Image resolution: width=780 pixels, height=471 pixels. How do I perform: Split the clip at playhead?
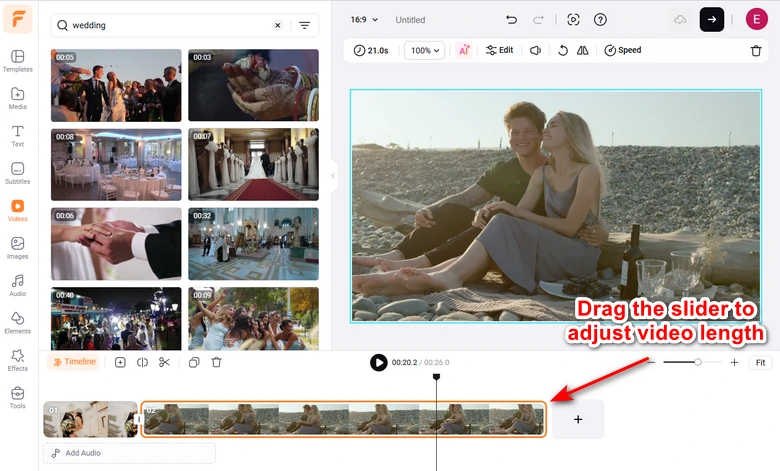pyautogui.click(x=142, y=362)
